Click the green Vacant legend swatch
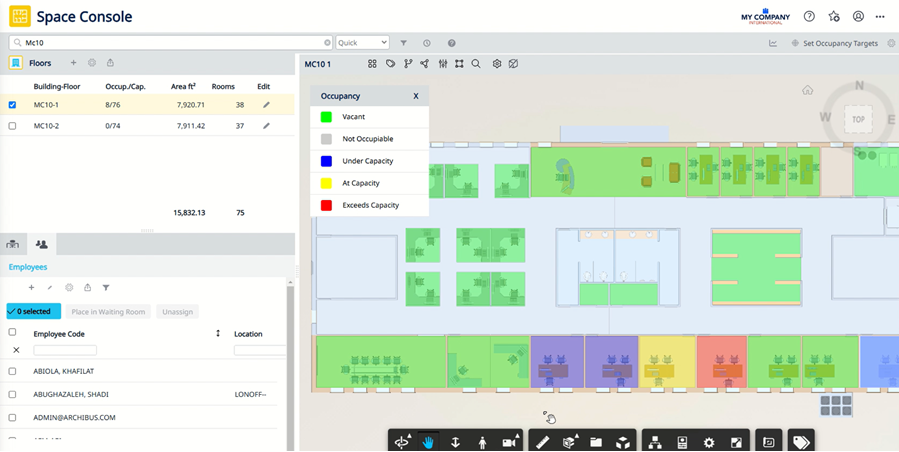Viewport: 899px width, 452px height. coord(326,116)
